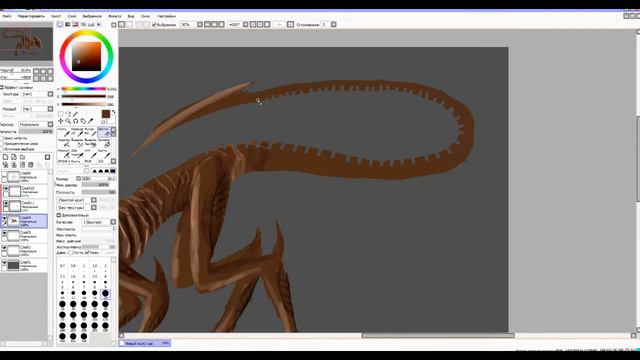Select the eyedropper color picker tool
This screenshot has height=360, width=640.
point(91,121)
